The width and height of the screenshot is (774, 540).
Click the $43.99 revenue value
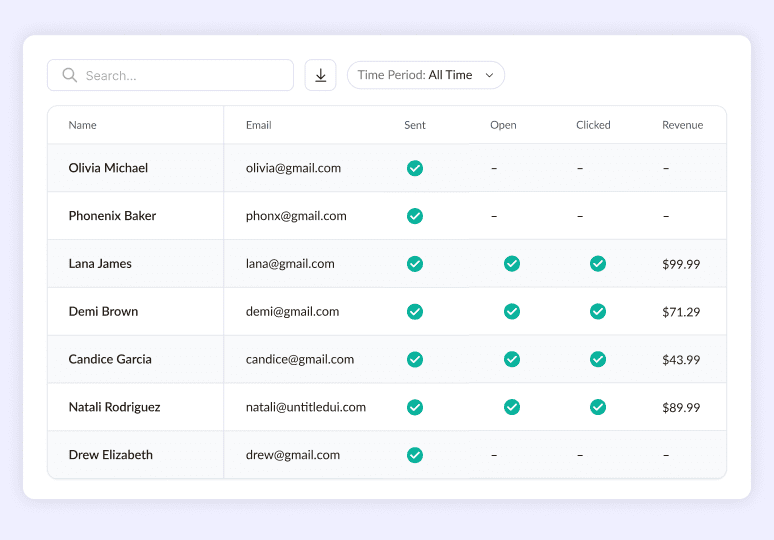pos(681,360)
